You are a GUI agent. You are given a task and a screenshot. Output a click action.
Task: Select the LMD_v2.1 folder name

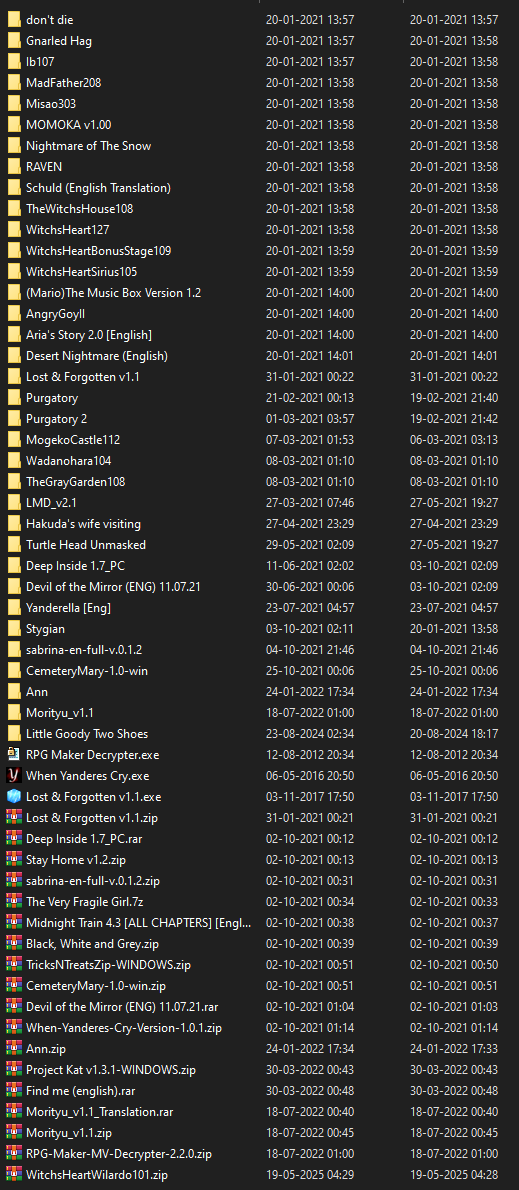[x=52, y=502]
